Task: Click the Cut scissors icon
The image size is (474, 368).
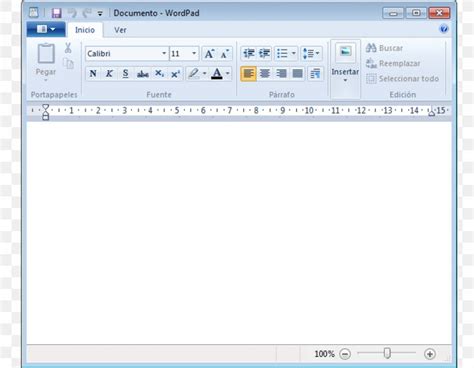Action: [68, 48]
